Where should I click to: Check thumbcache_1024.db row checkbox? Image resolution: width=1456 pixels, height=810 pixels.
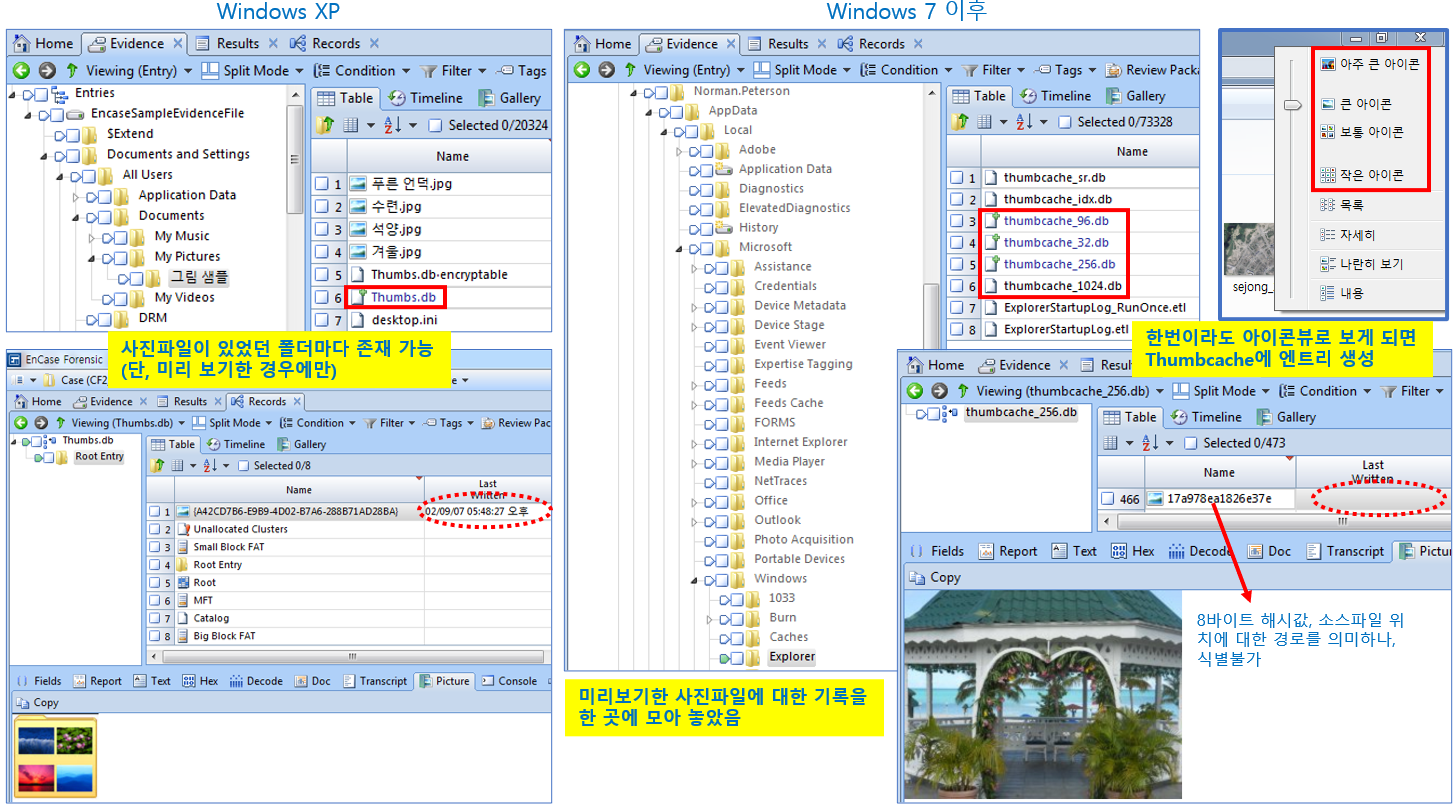(956, 286)
